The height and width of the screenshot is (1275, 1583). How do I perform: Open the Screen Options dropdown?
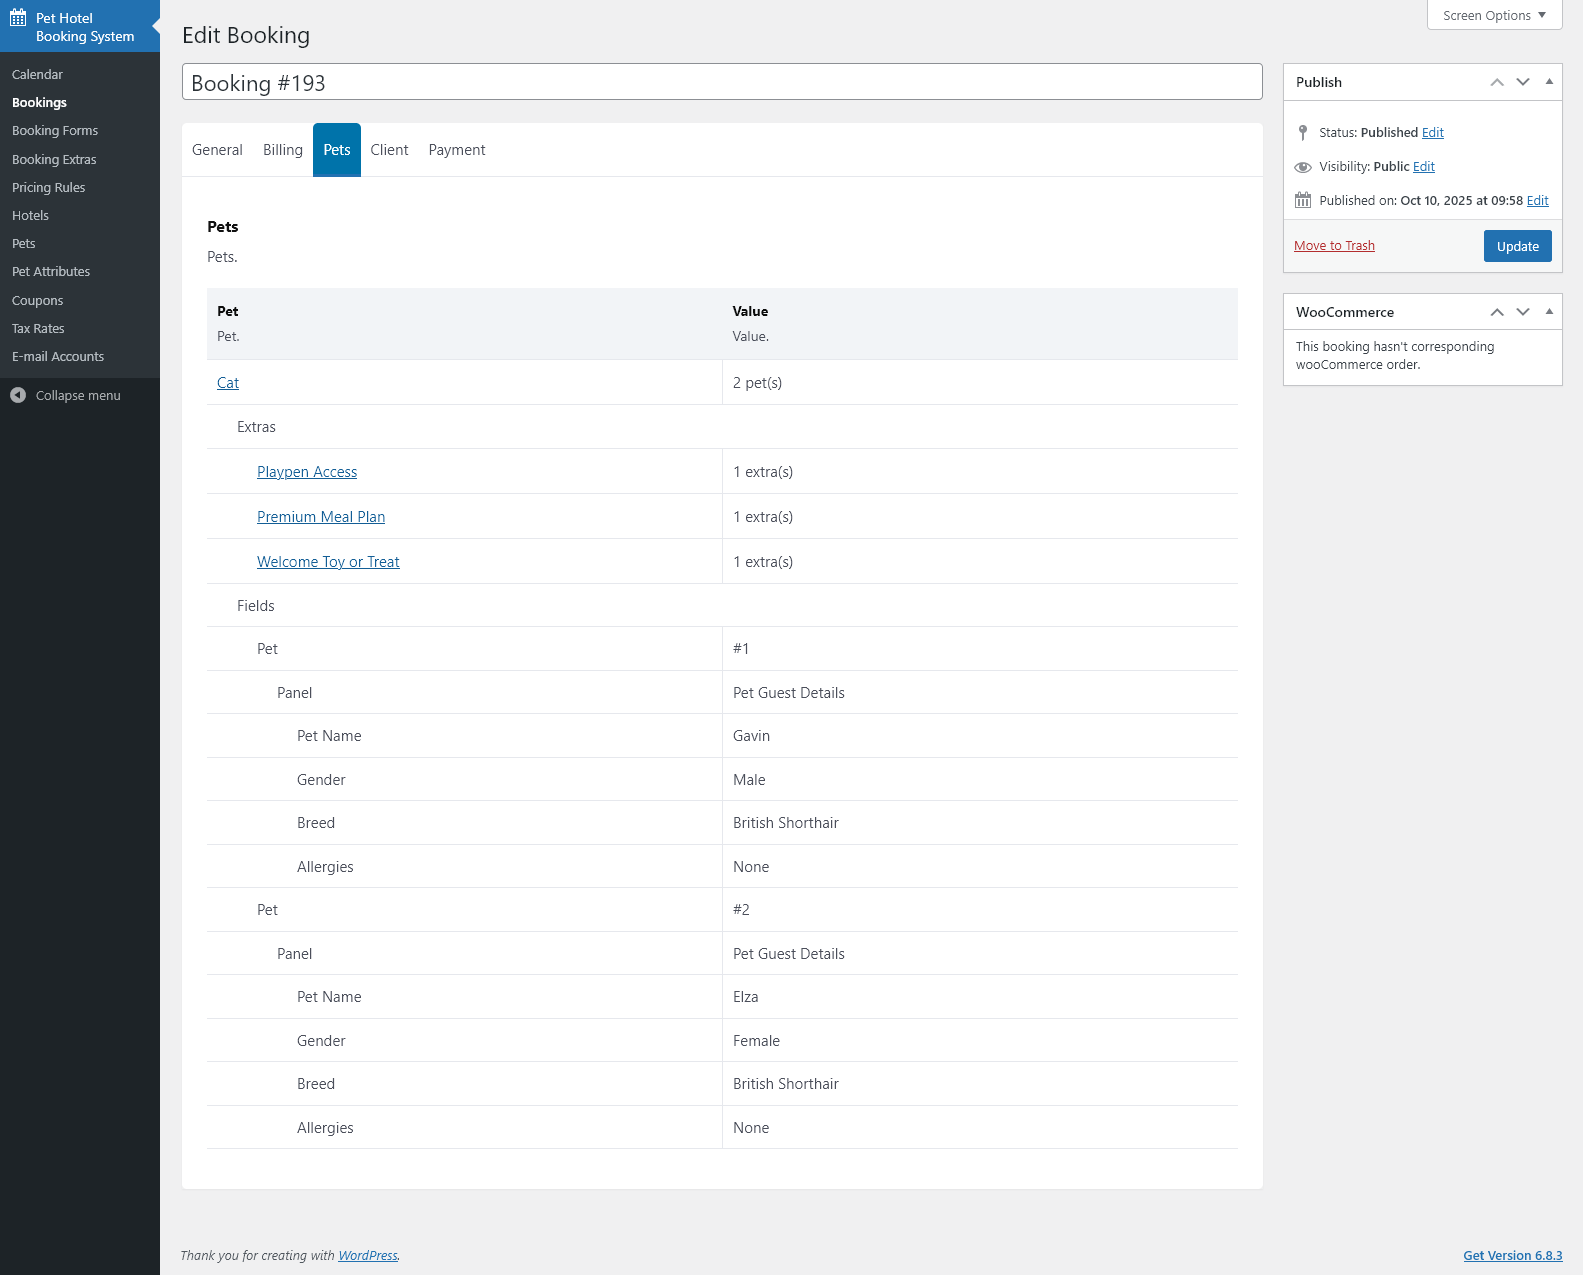click(1494, 15)
